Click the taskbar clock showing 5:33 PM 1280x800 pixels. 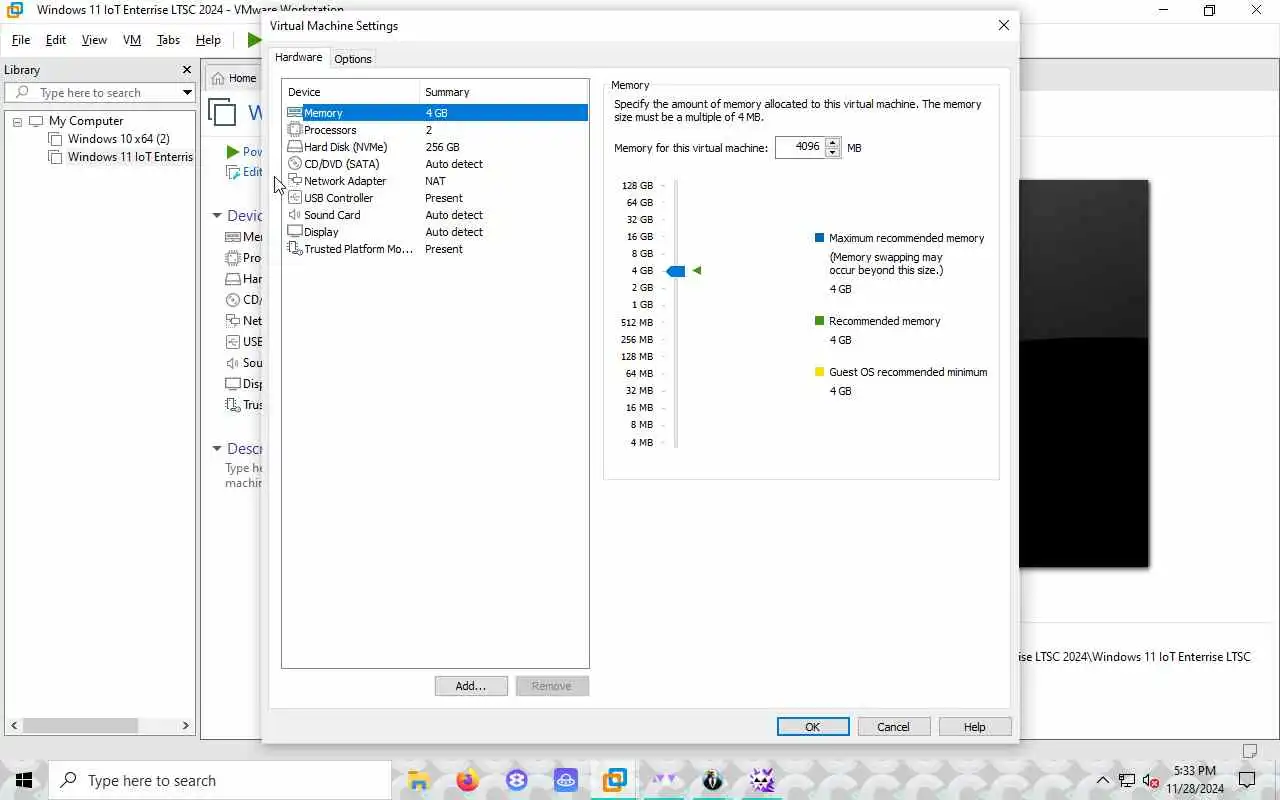click(1194, 780)
